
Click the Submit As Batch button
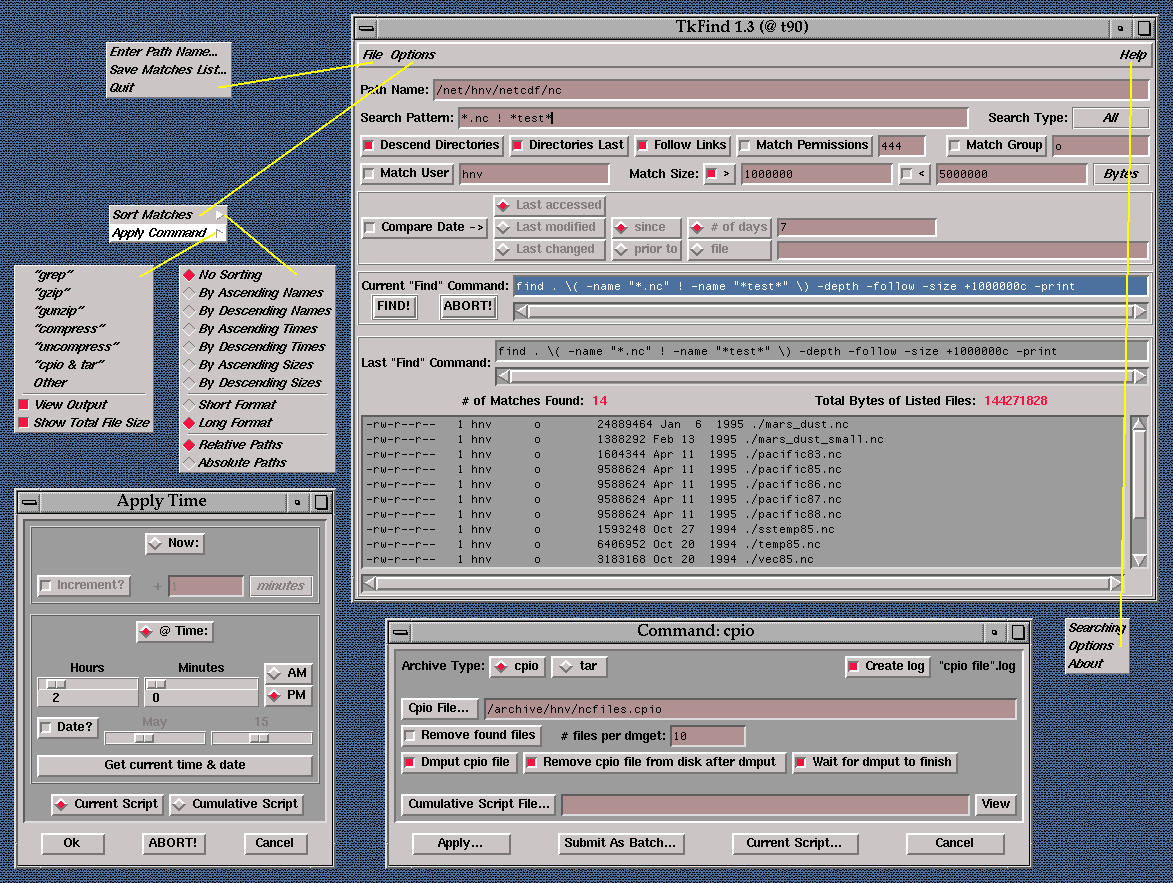pyautogui.click(x=620, y=843)
